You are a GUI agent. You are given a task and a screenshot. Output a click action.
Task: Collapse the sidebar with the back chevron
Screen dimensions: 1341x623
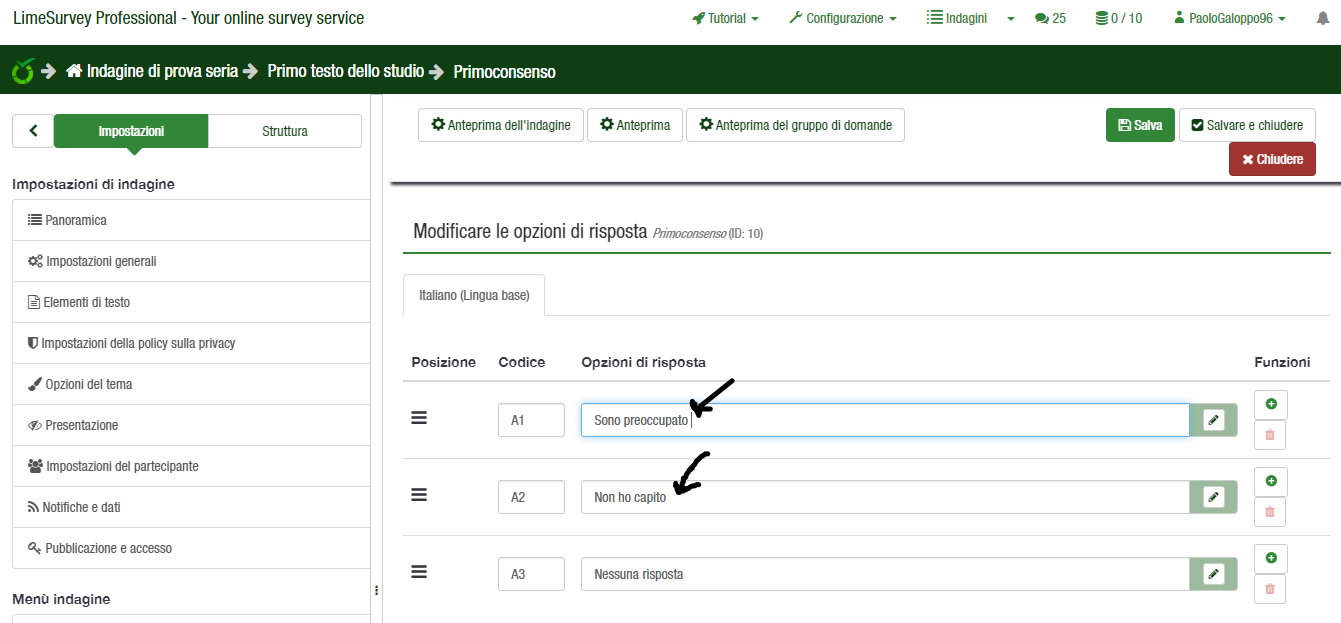coord(33,131)
